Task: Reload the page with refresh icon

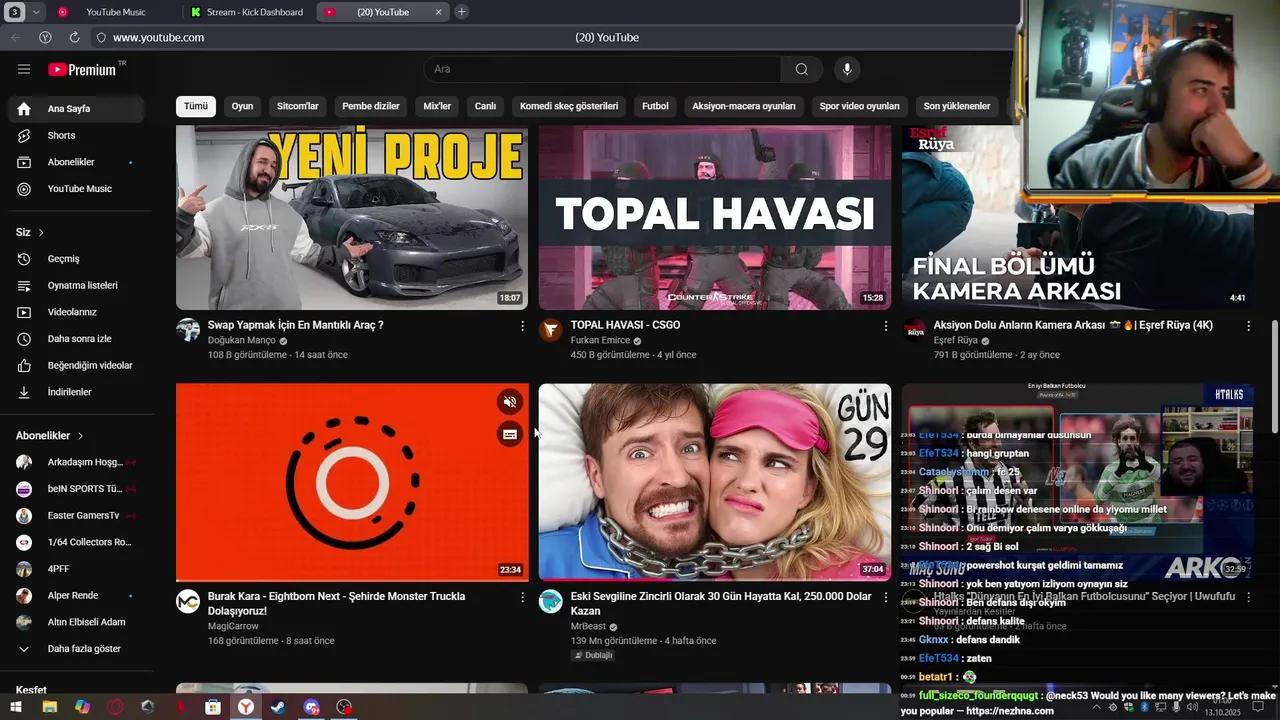Action: click(74, 37)
